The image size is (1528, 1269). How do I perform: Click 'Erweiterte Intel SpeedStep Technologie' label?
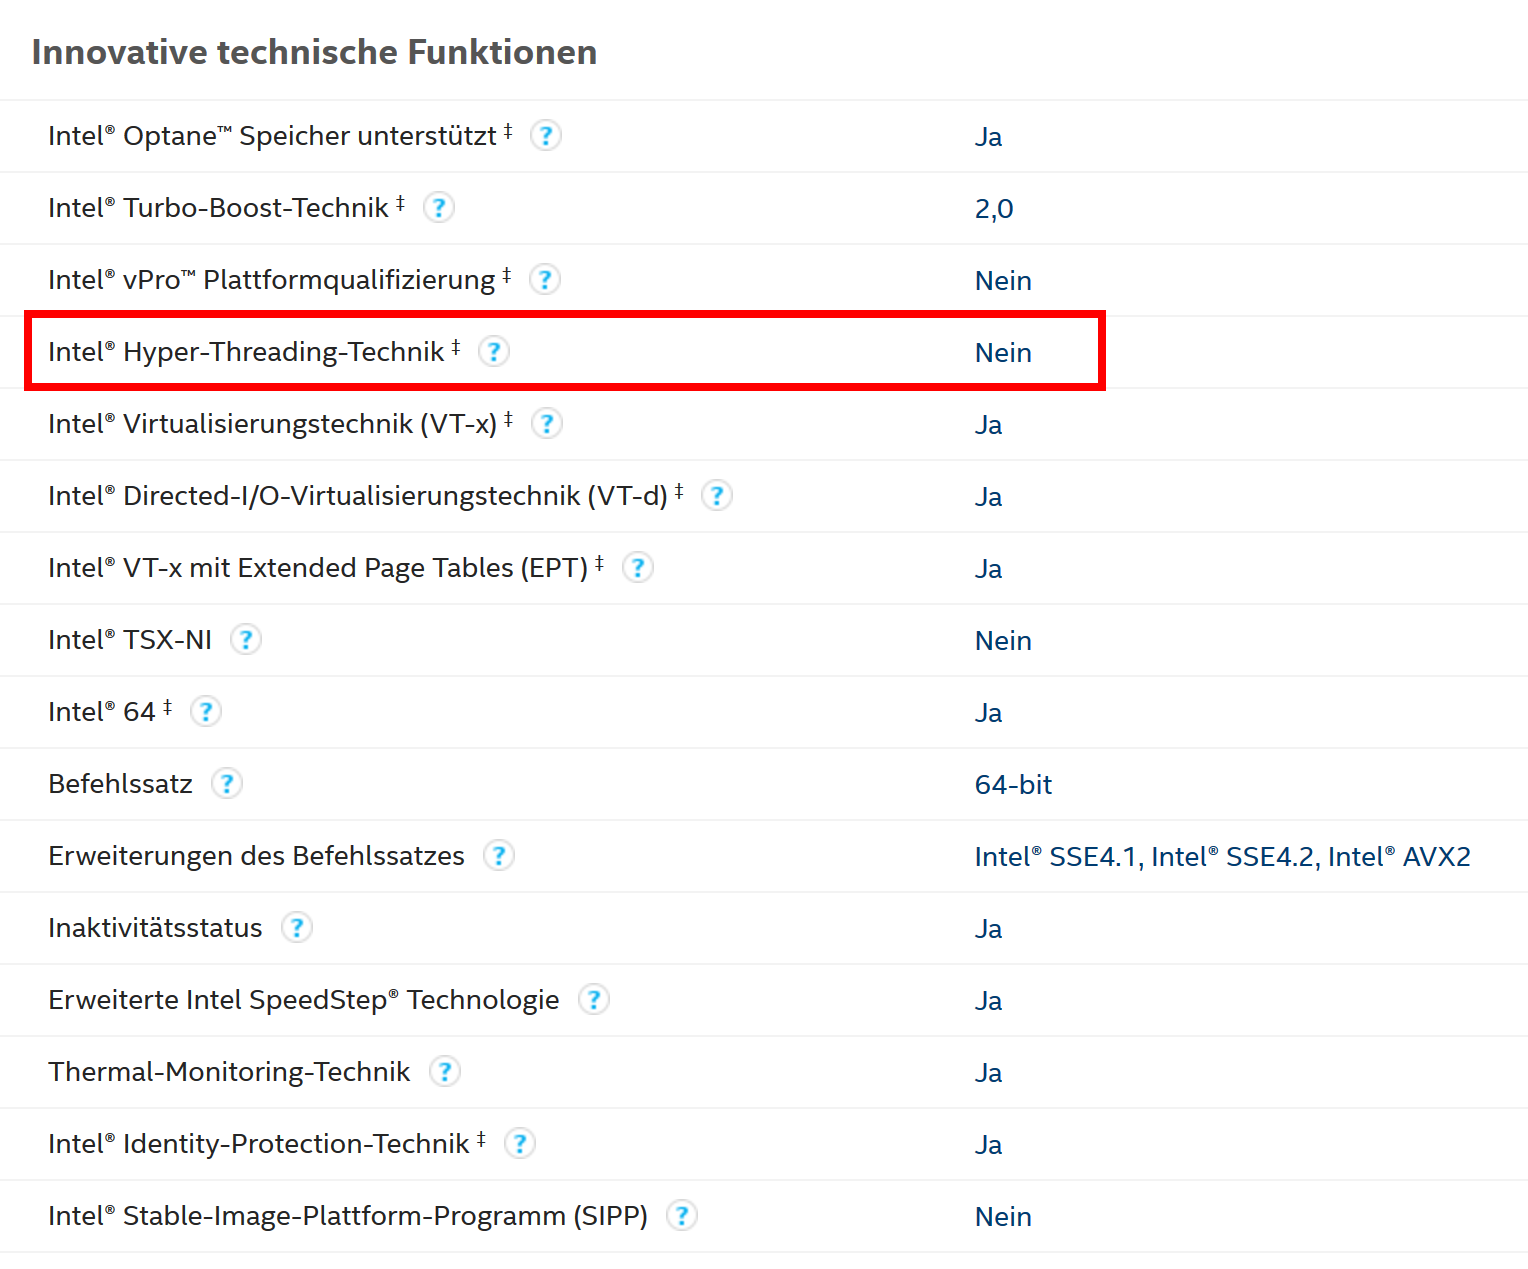pyautogui.click(x=304, y=1000)
